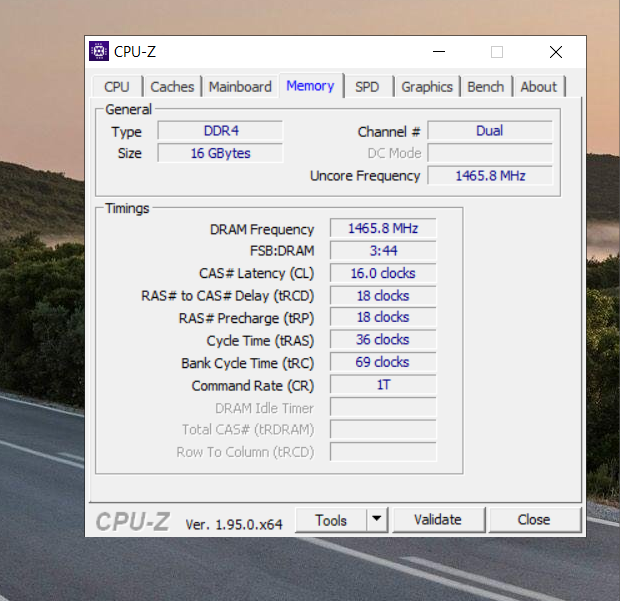Click the Uncore Frequency 1465.8 MHz value
The width and height of the screenshot is (620, 601).
(x=490, y=176)
